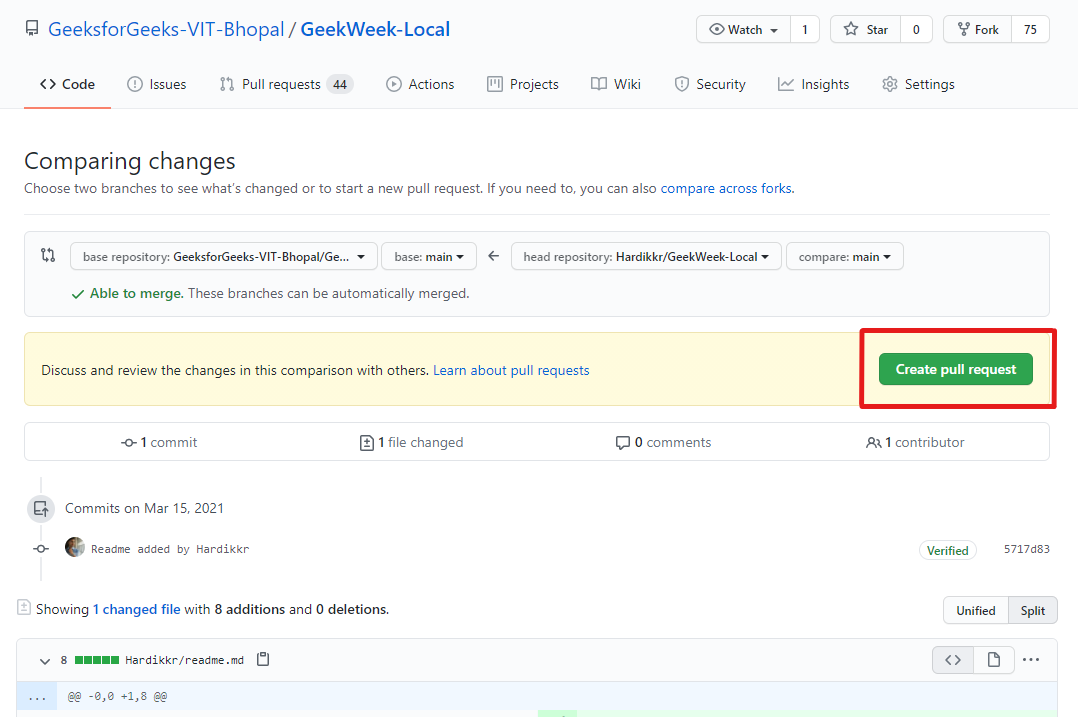Click the Commits on Mar 15, 2021 text
This screenshot has width=1078, height=717.
(144, 508)
